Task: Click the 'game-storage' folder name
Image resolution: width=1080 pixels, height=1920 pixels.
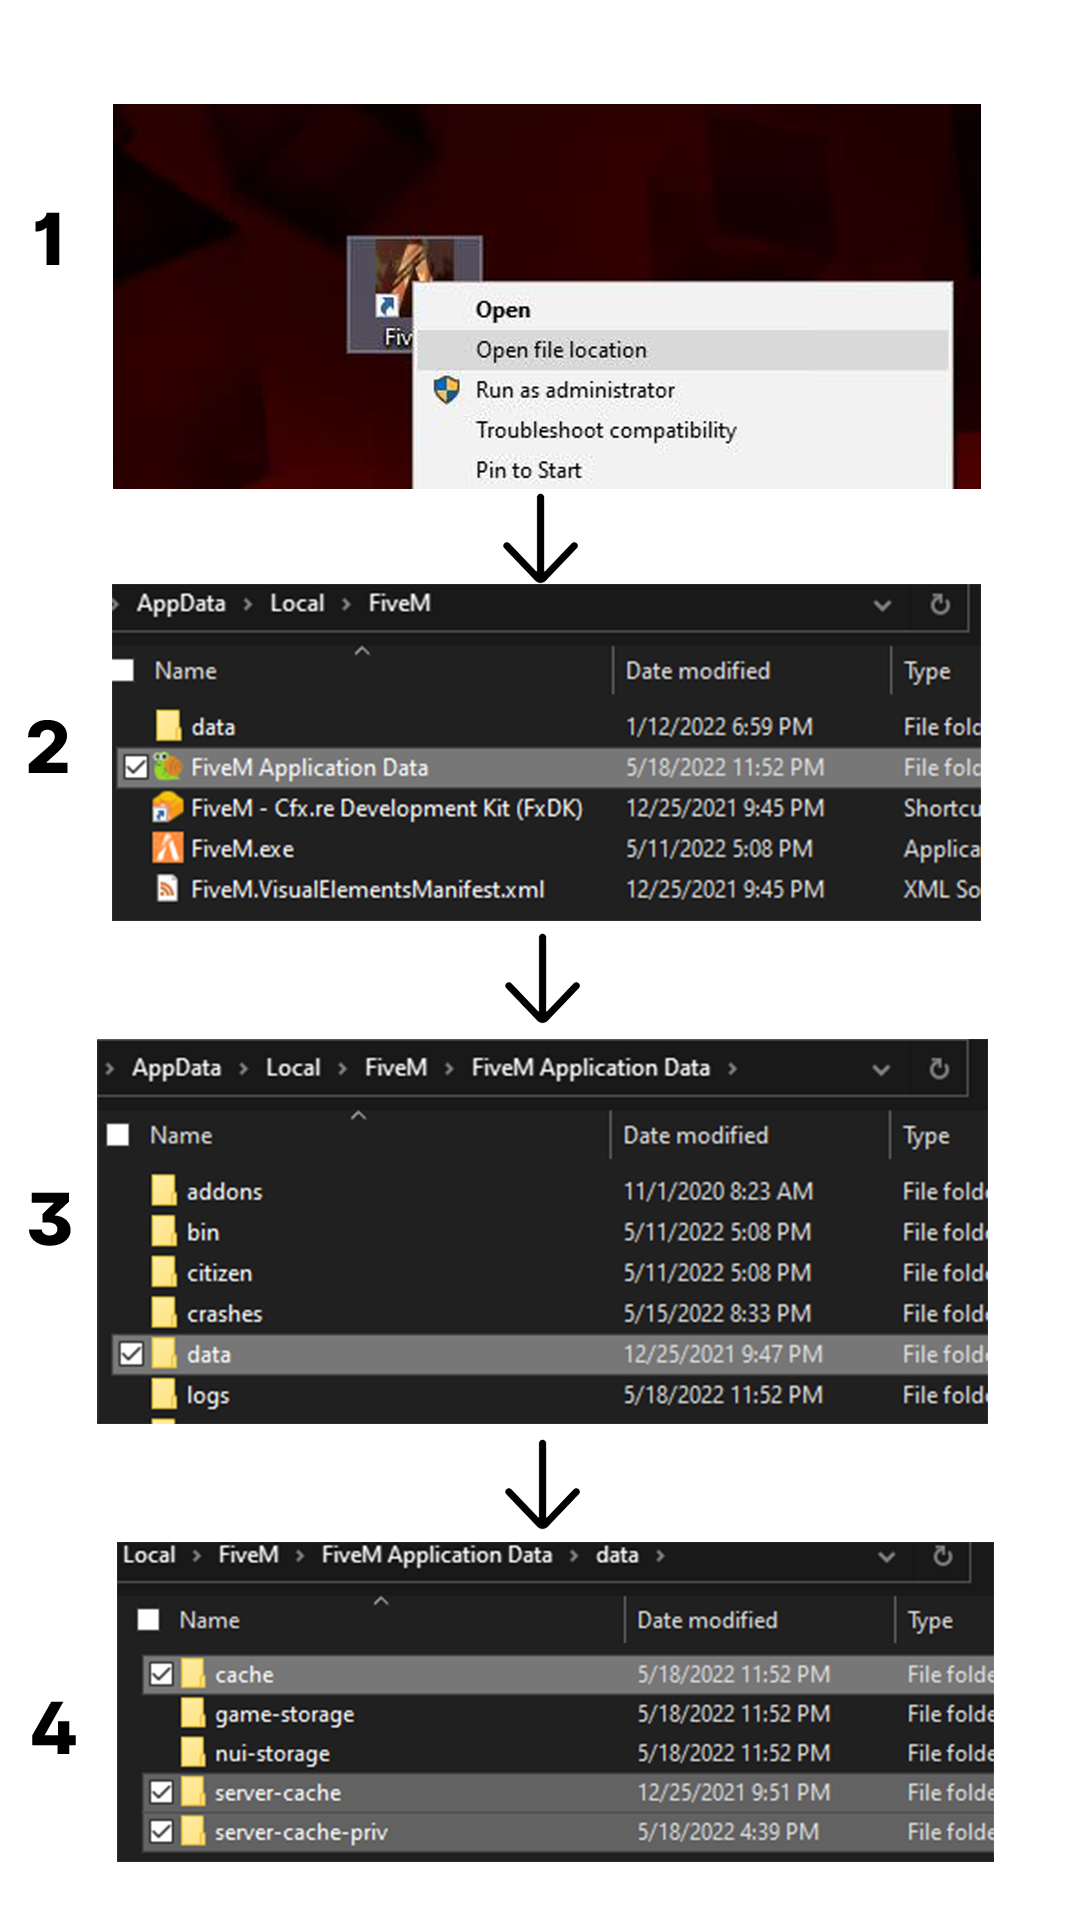Action: pyautogui.click(x=284, y=1714)
